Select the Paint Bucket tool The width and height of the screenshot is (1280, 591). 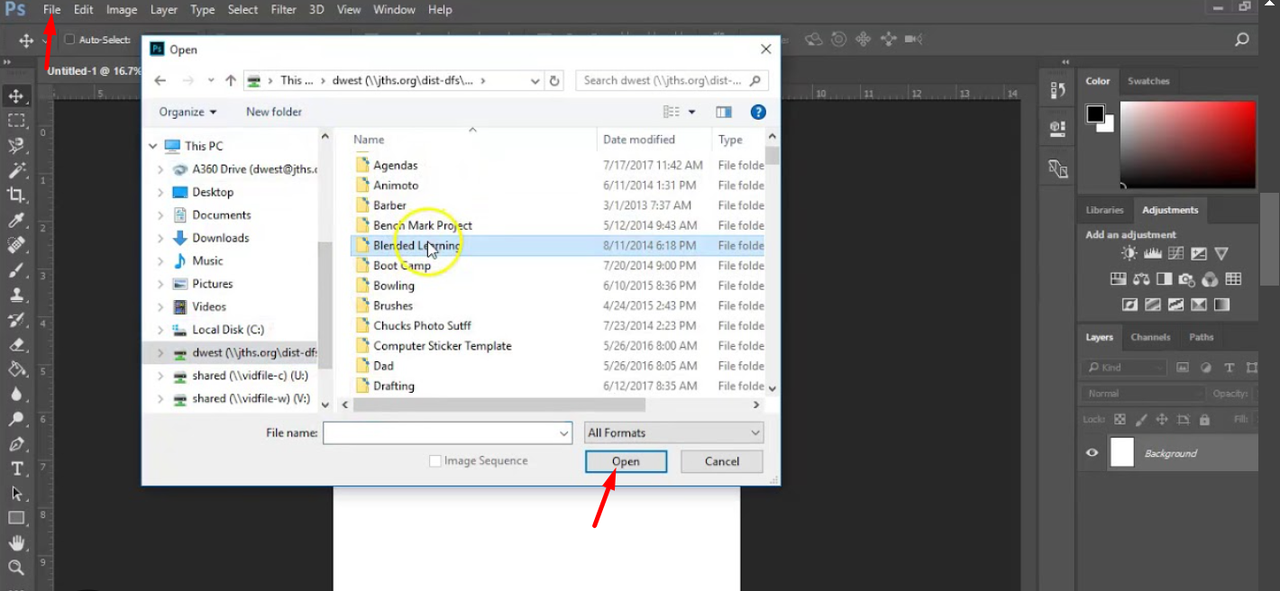point(17,369)
